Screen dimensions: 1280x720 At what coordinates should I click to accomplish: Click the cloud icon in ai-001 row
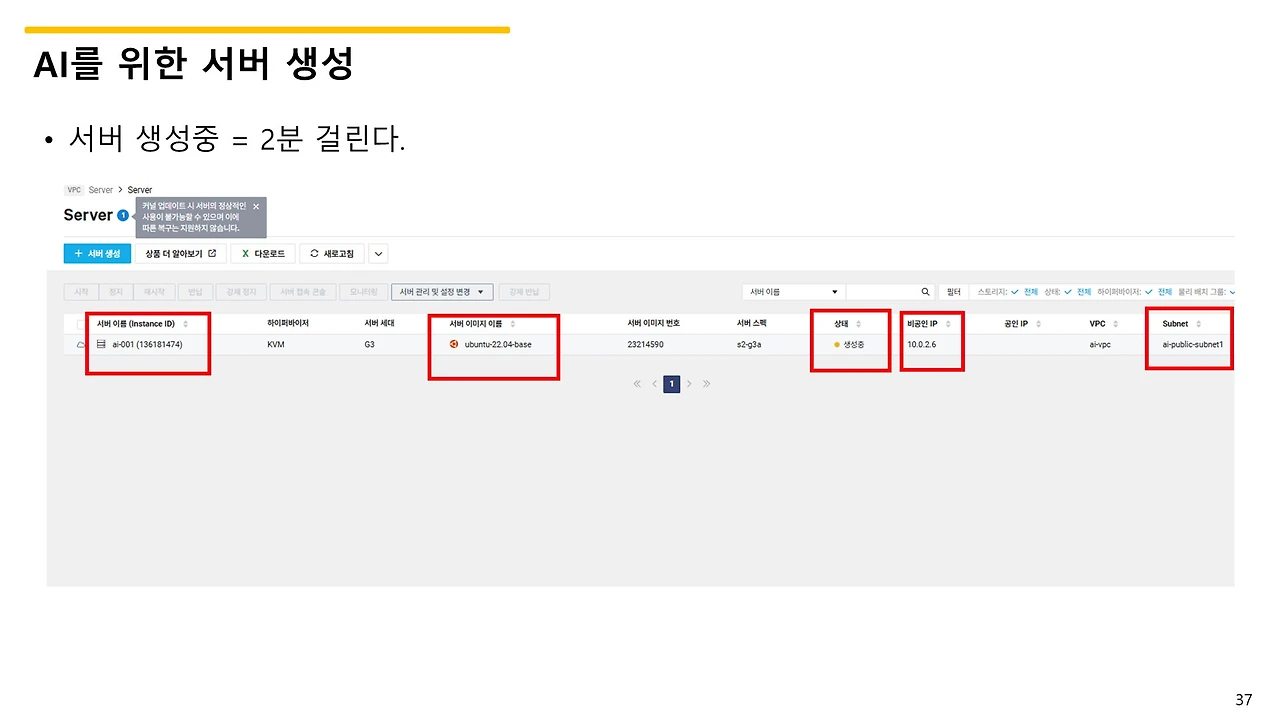81,345
